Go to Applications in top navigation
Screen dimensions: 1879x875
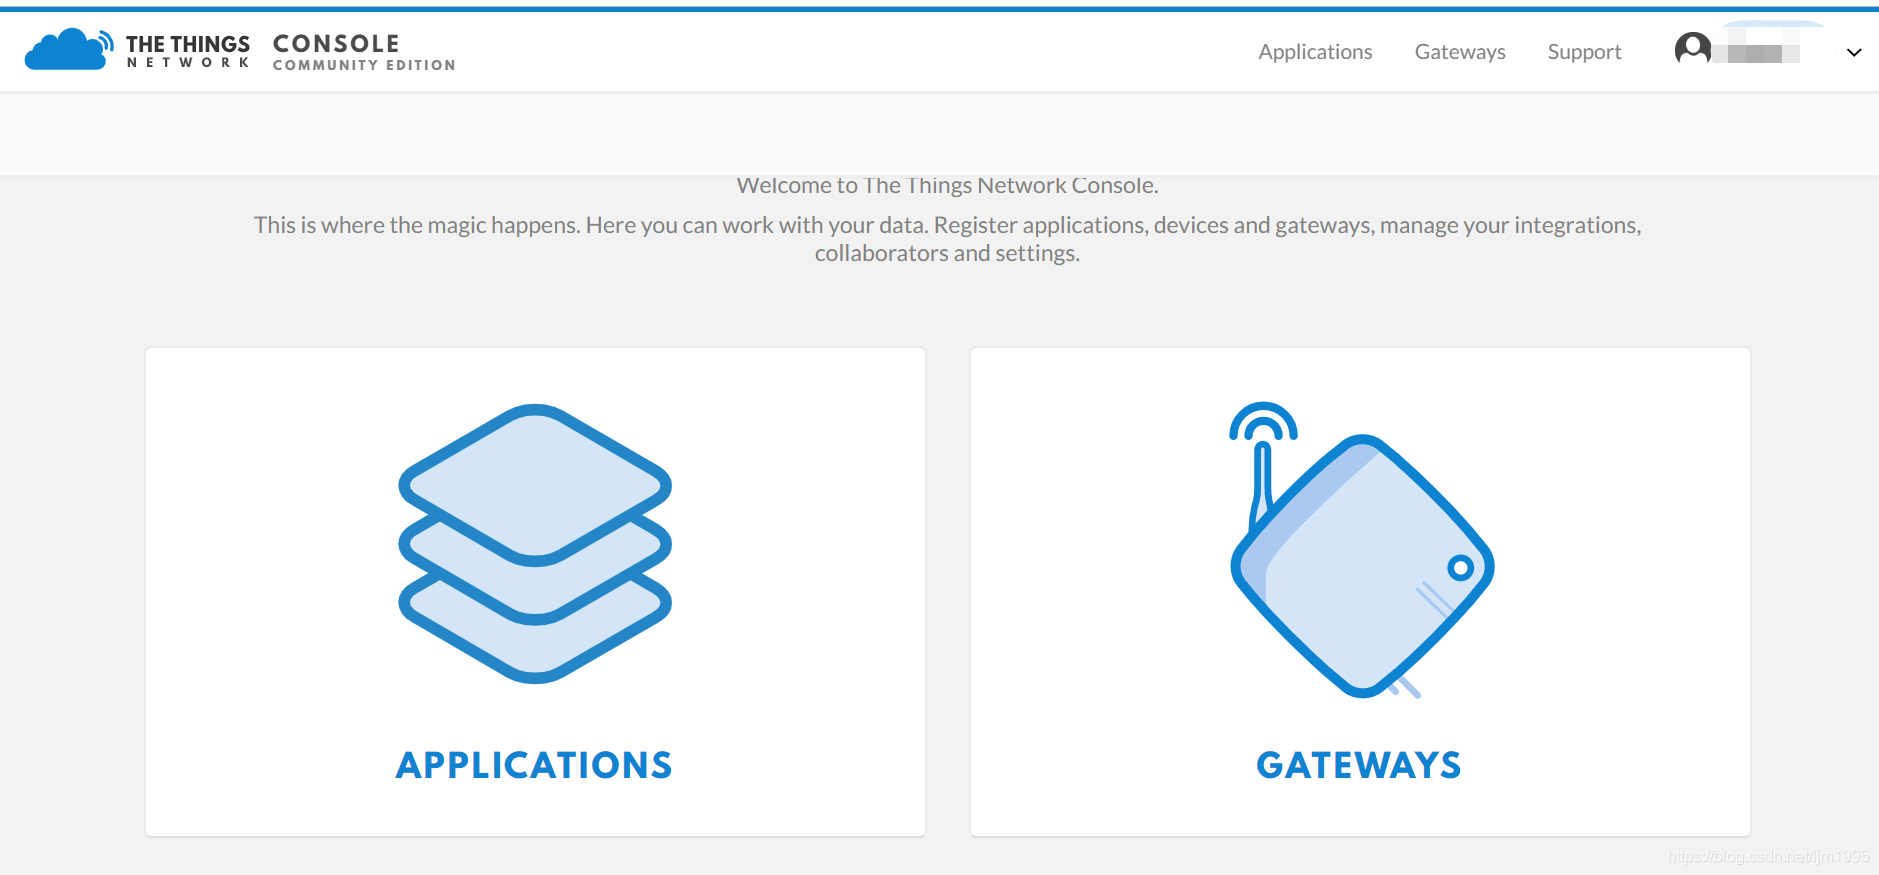(1315, 52)
